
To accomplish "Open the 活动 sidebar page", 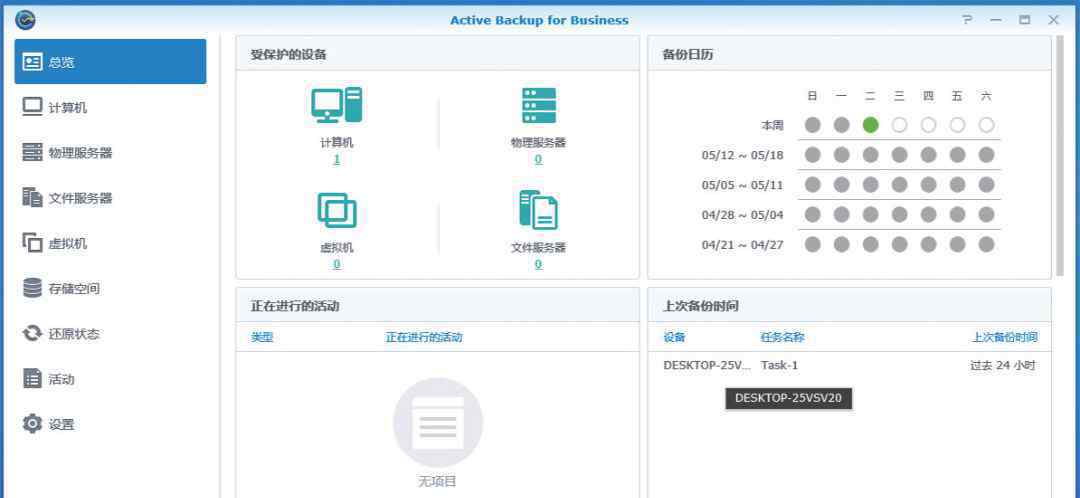I will tap(62, 379).
